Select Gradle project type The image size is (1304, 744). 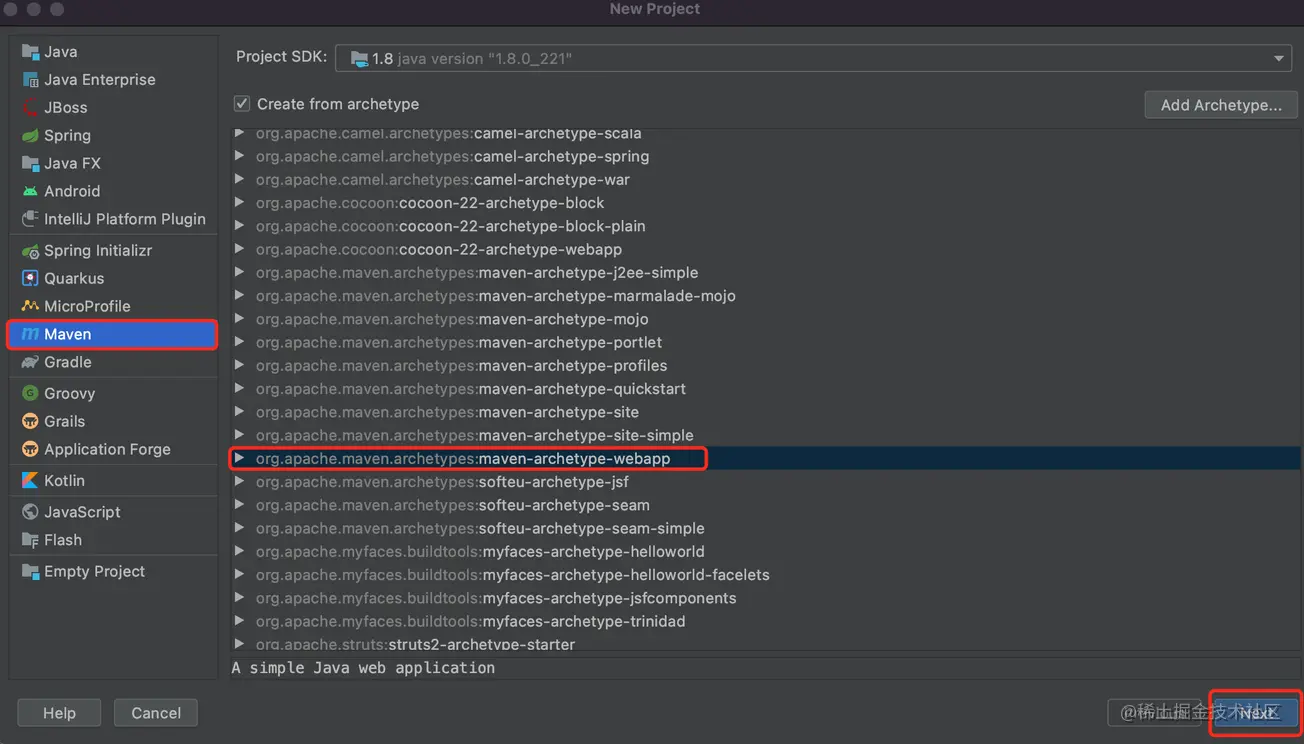coord(113,363)
